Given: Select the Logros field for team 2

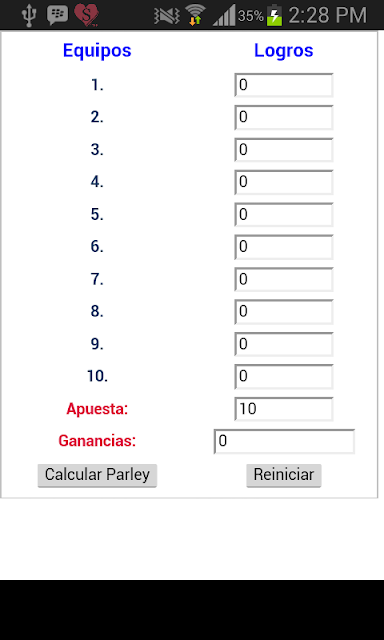Looking at the screenshot, I should pyautogui.click(x=284, y=118).
